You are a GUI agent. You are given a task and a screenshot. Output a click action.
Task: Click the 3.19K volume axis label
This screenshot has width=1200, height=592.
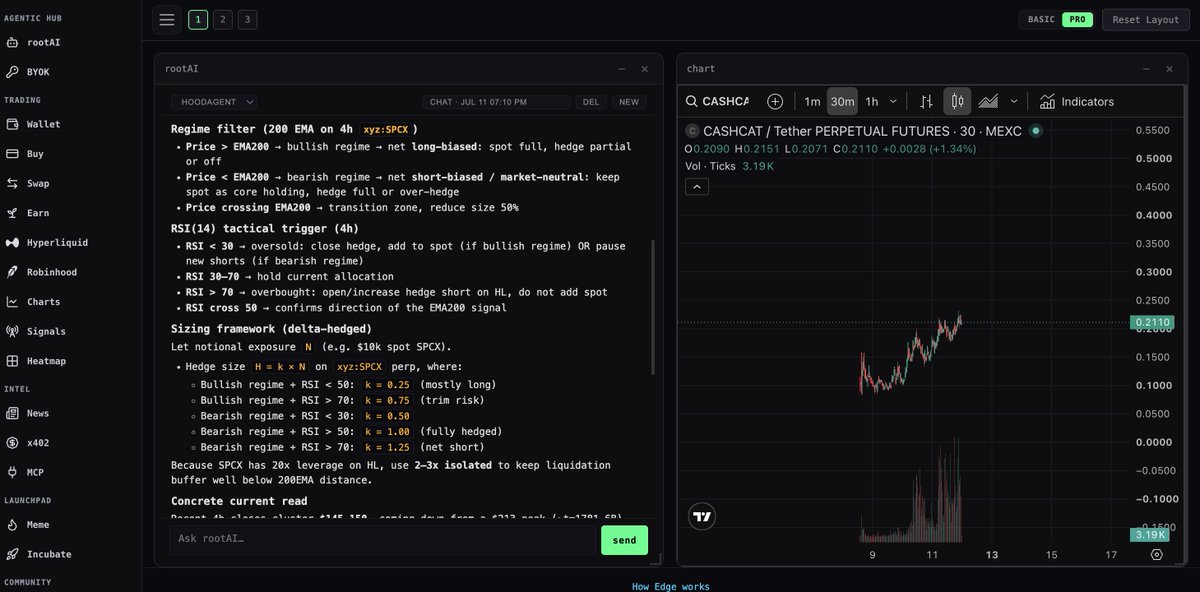coord(1151,534)
